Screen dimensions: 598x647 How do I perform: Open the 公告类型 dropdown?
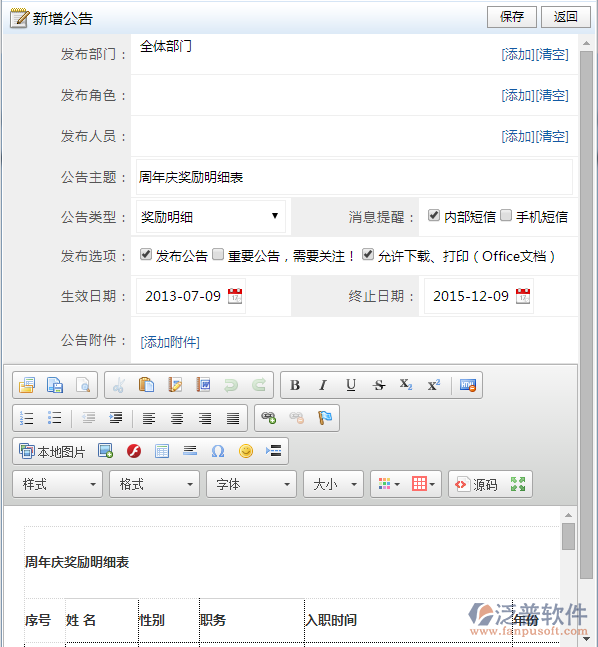[210, 217]
